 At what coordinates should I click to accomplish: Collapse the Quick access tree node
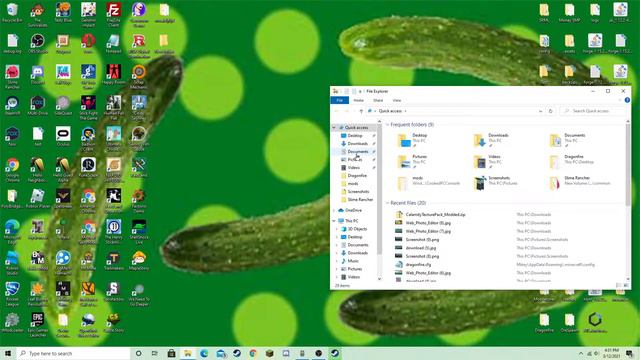(334, 127)
